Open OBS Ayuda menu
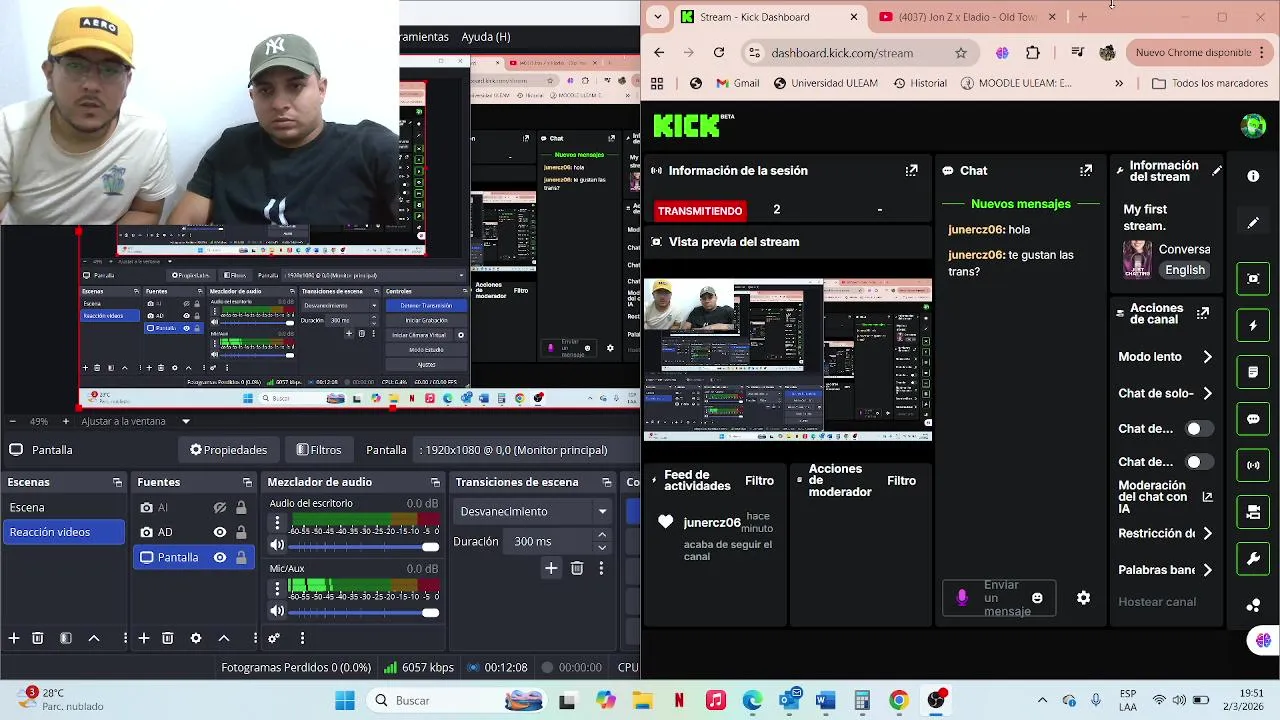Image resolution: width=1280 pixels, height=720 pixels. [486, 37]
